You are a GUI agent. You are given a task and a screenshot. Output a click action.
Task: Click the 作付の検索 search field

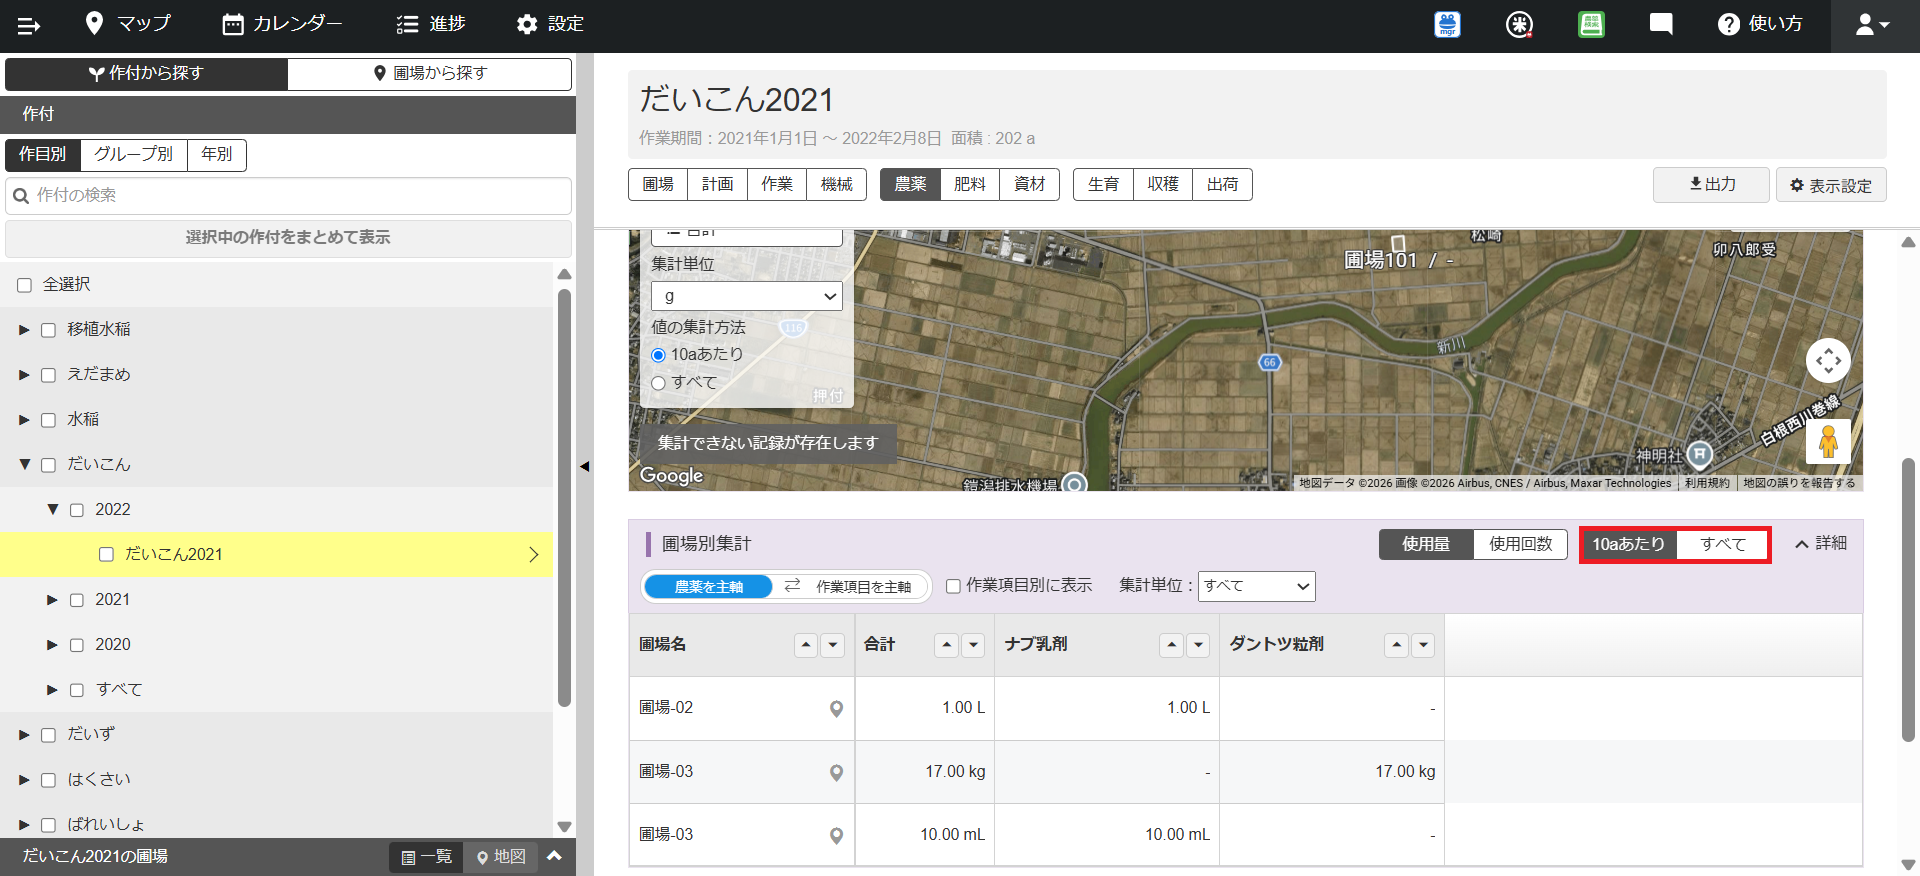point(288,195)
